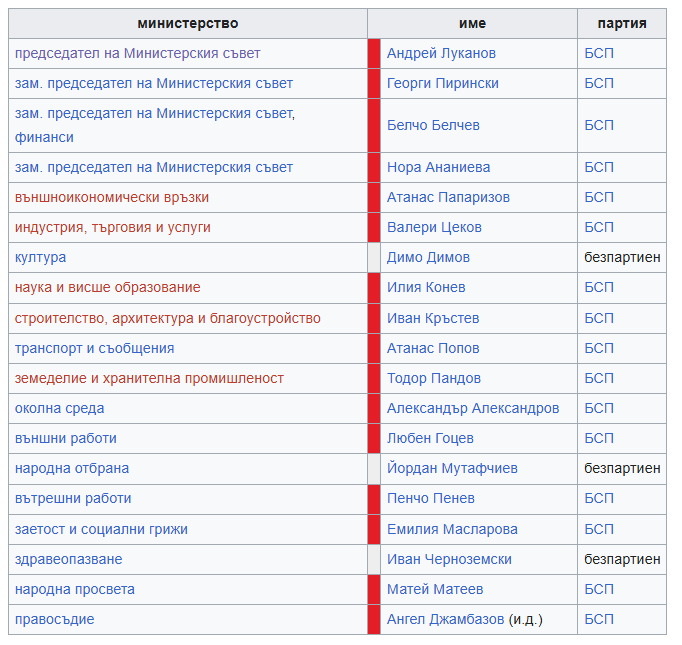Open the култура ministry link
Screen dimensions: 682x645
(40, 257)
